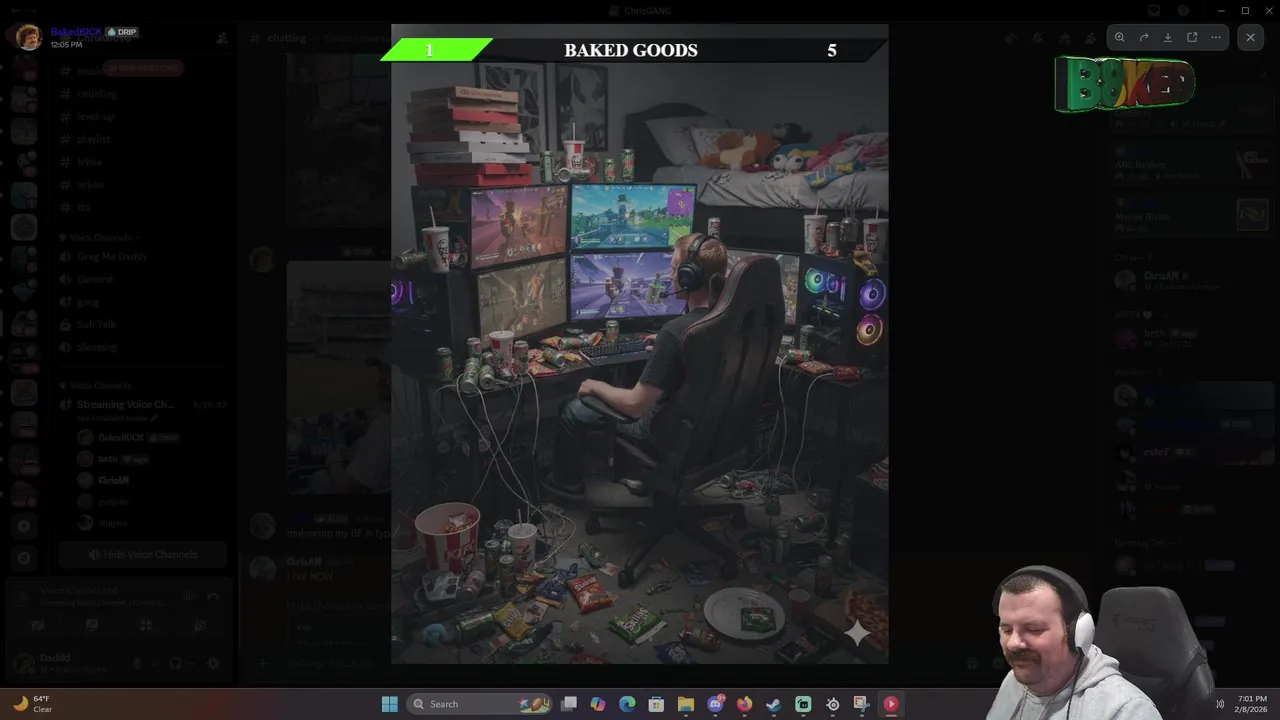Click the BakedKICK username in viewer header
Image resolution: width=1280 pixels, height=720 pixels.
(x=76, y=32)
